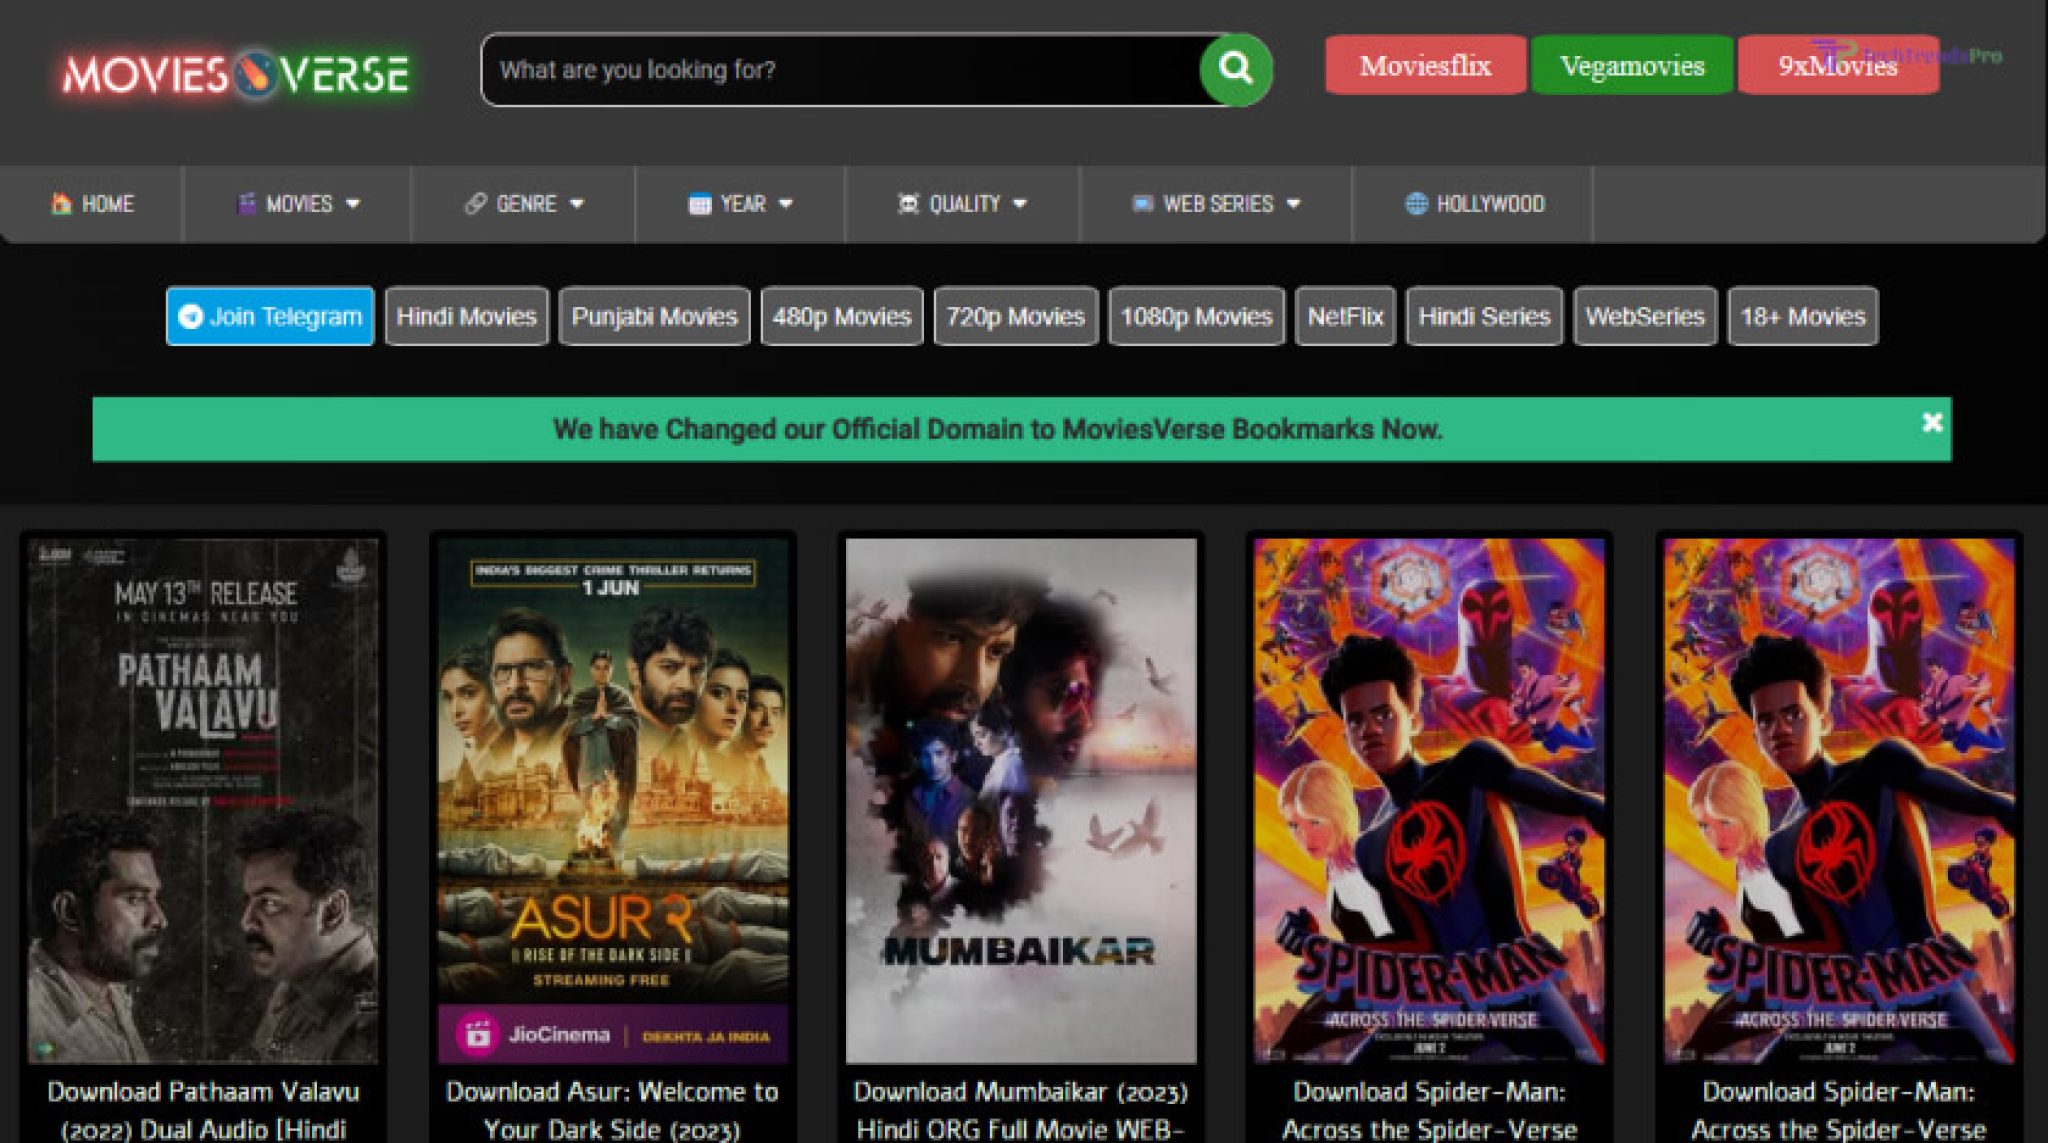Expand the GENRE dropdown arrow
Viewport: 2048px width, 1143px height.
577,203
